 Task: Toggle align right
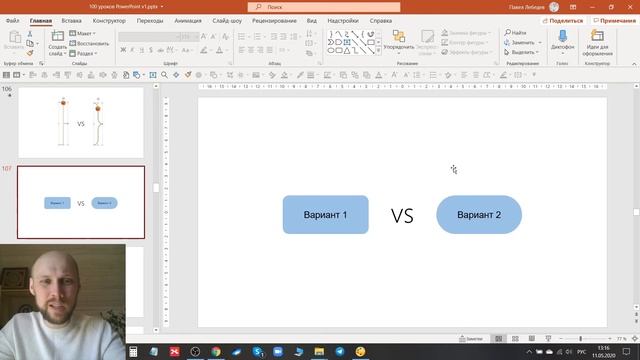260,50
